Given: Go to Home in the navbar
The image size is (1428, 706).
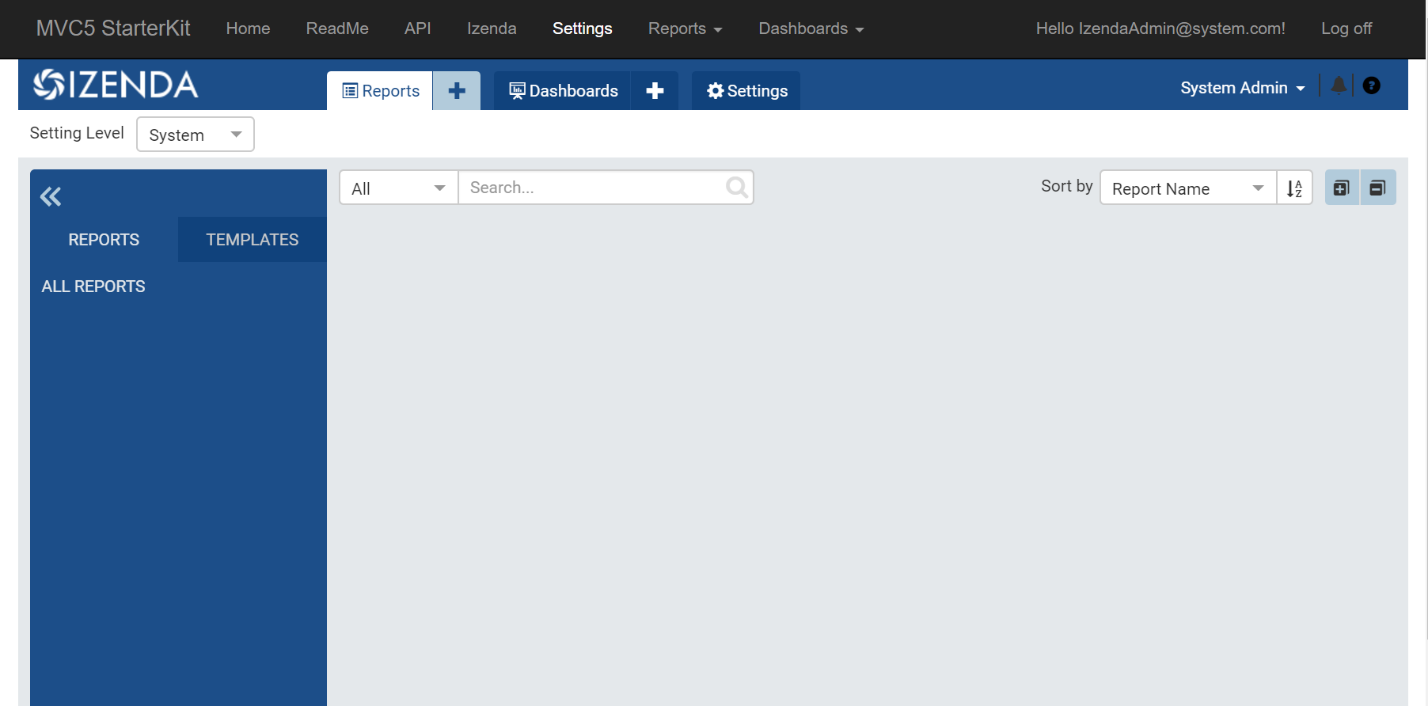Looking at the screenshot, I should pyautogui.click(x=248, y=29).
